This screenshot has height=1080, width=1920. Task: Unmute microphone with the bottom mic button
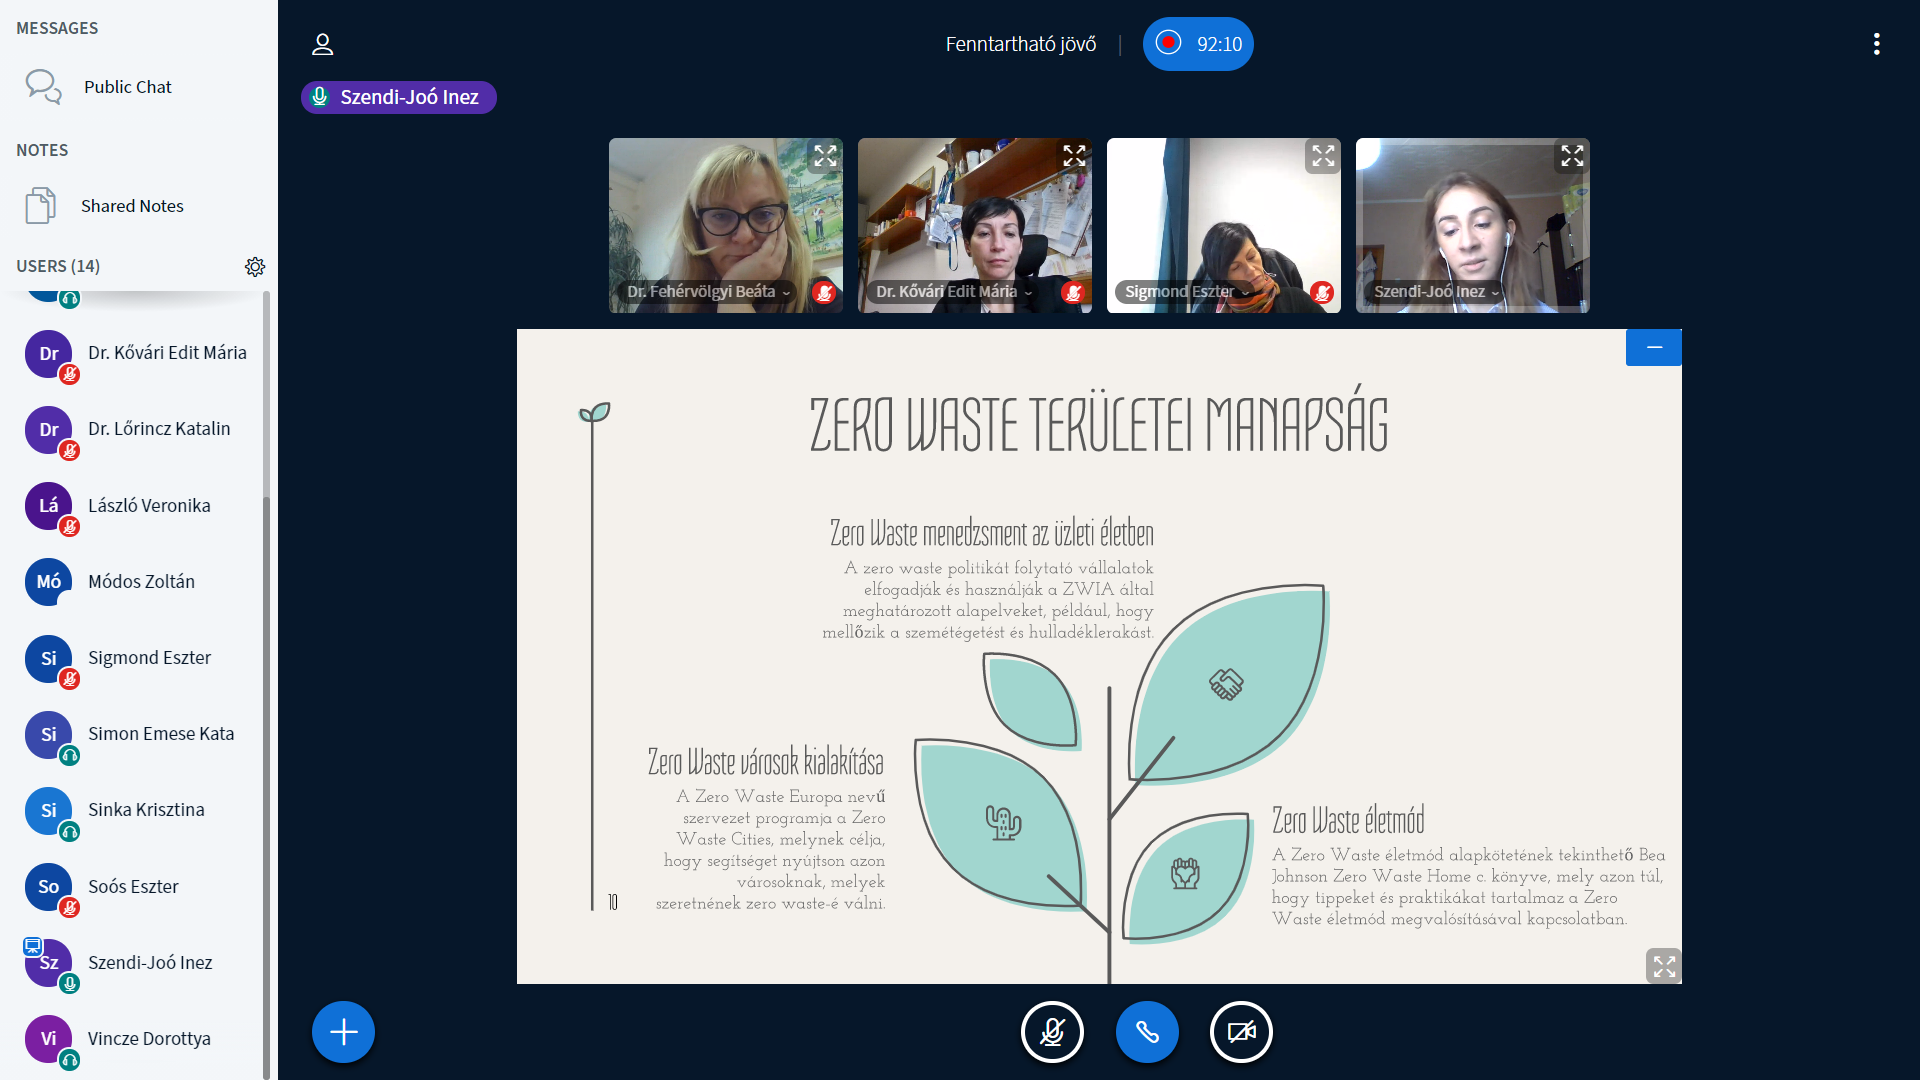[1052, 1032]
